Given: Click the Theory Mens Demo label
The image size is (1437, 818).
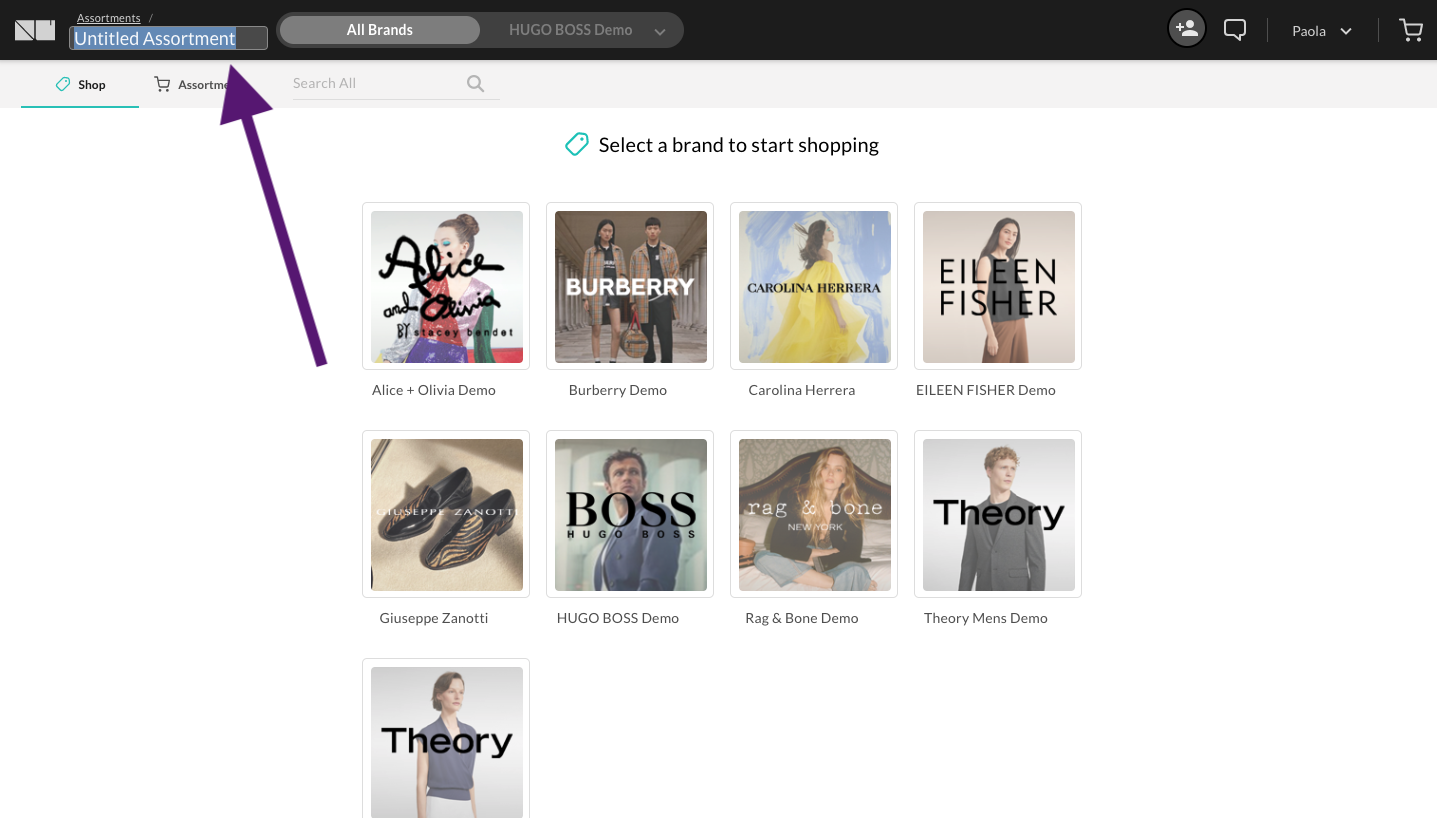Looking at the screenshot, I should coord(986,618).
